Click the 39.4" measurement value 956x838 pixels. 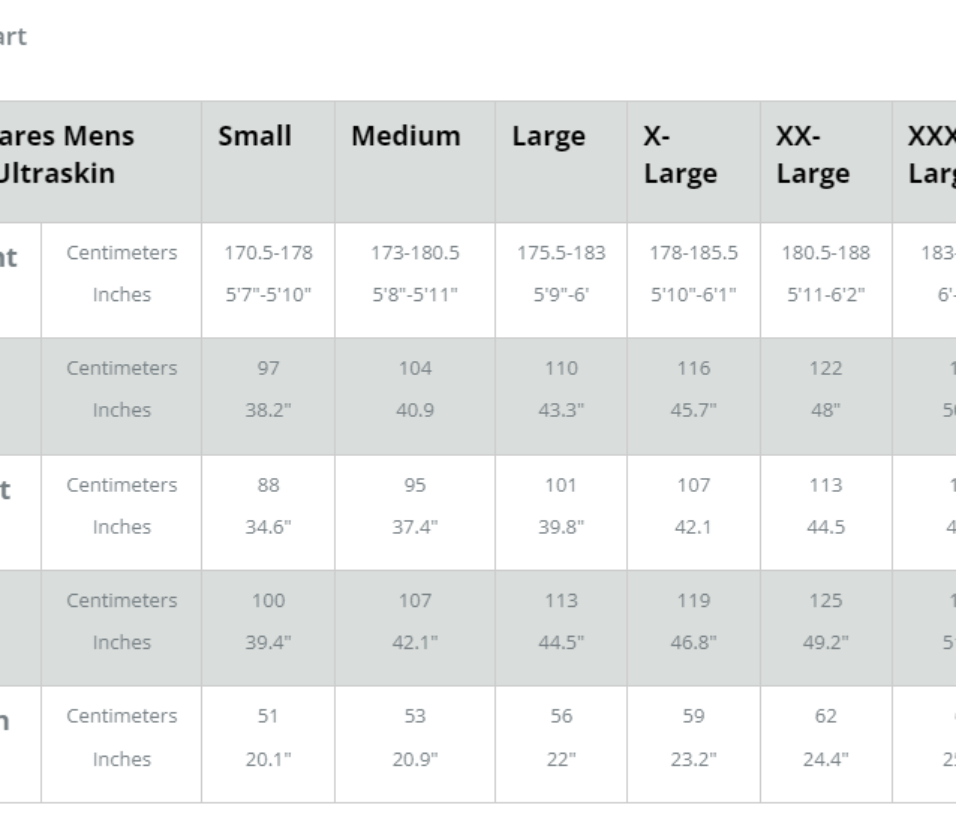(268, 642)
